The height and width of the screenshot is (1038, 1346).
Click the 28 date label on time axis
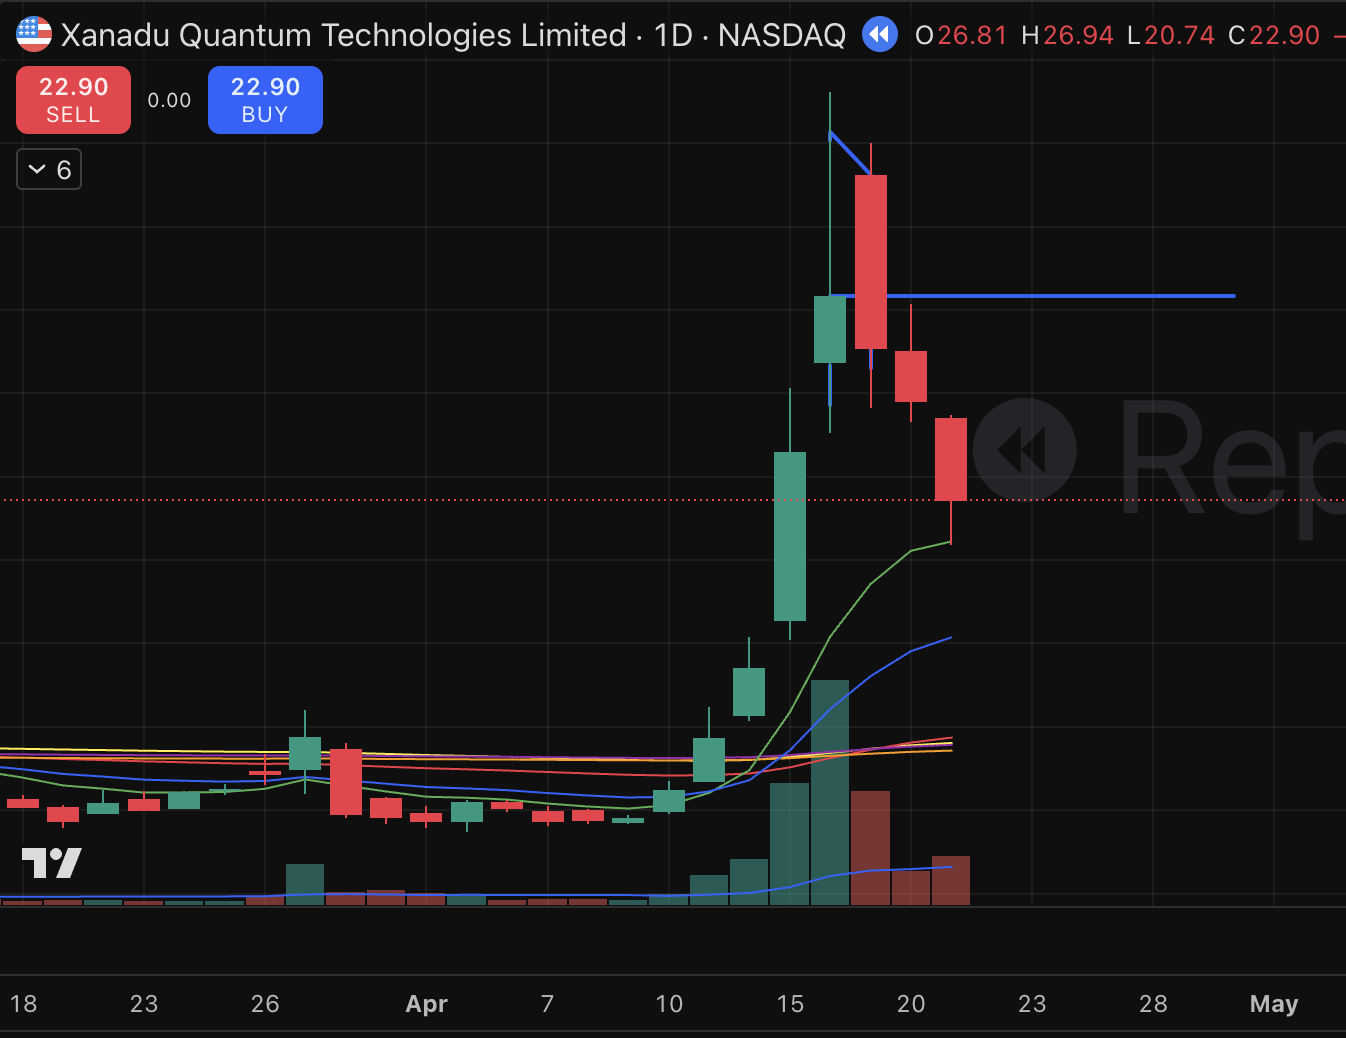click(1153, 1004)
